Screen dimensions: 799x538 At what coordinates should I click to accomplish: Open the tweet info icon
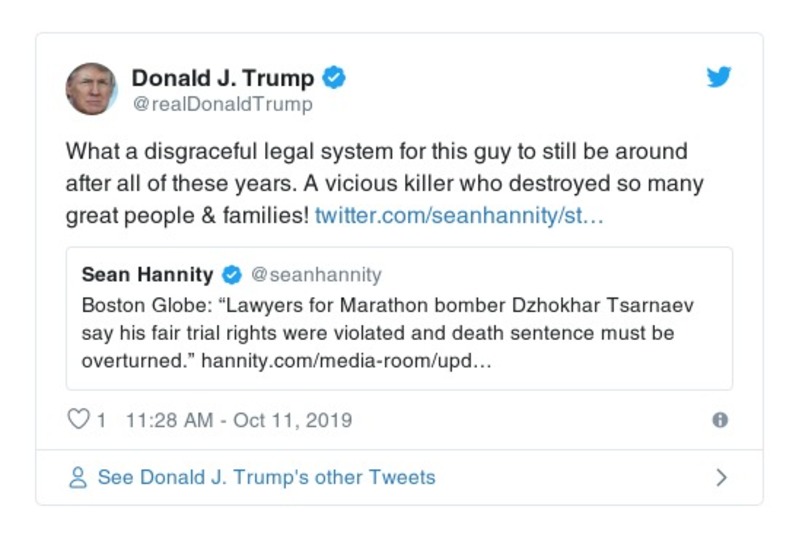719,420
